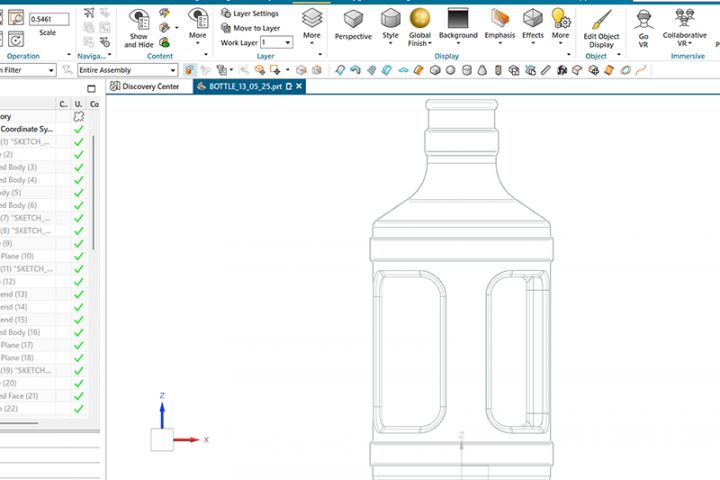Select the solid block body filter icon

435,70
